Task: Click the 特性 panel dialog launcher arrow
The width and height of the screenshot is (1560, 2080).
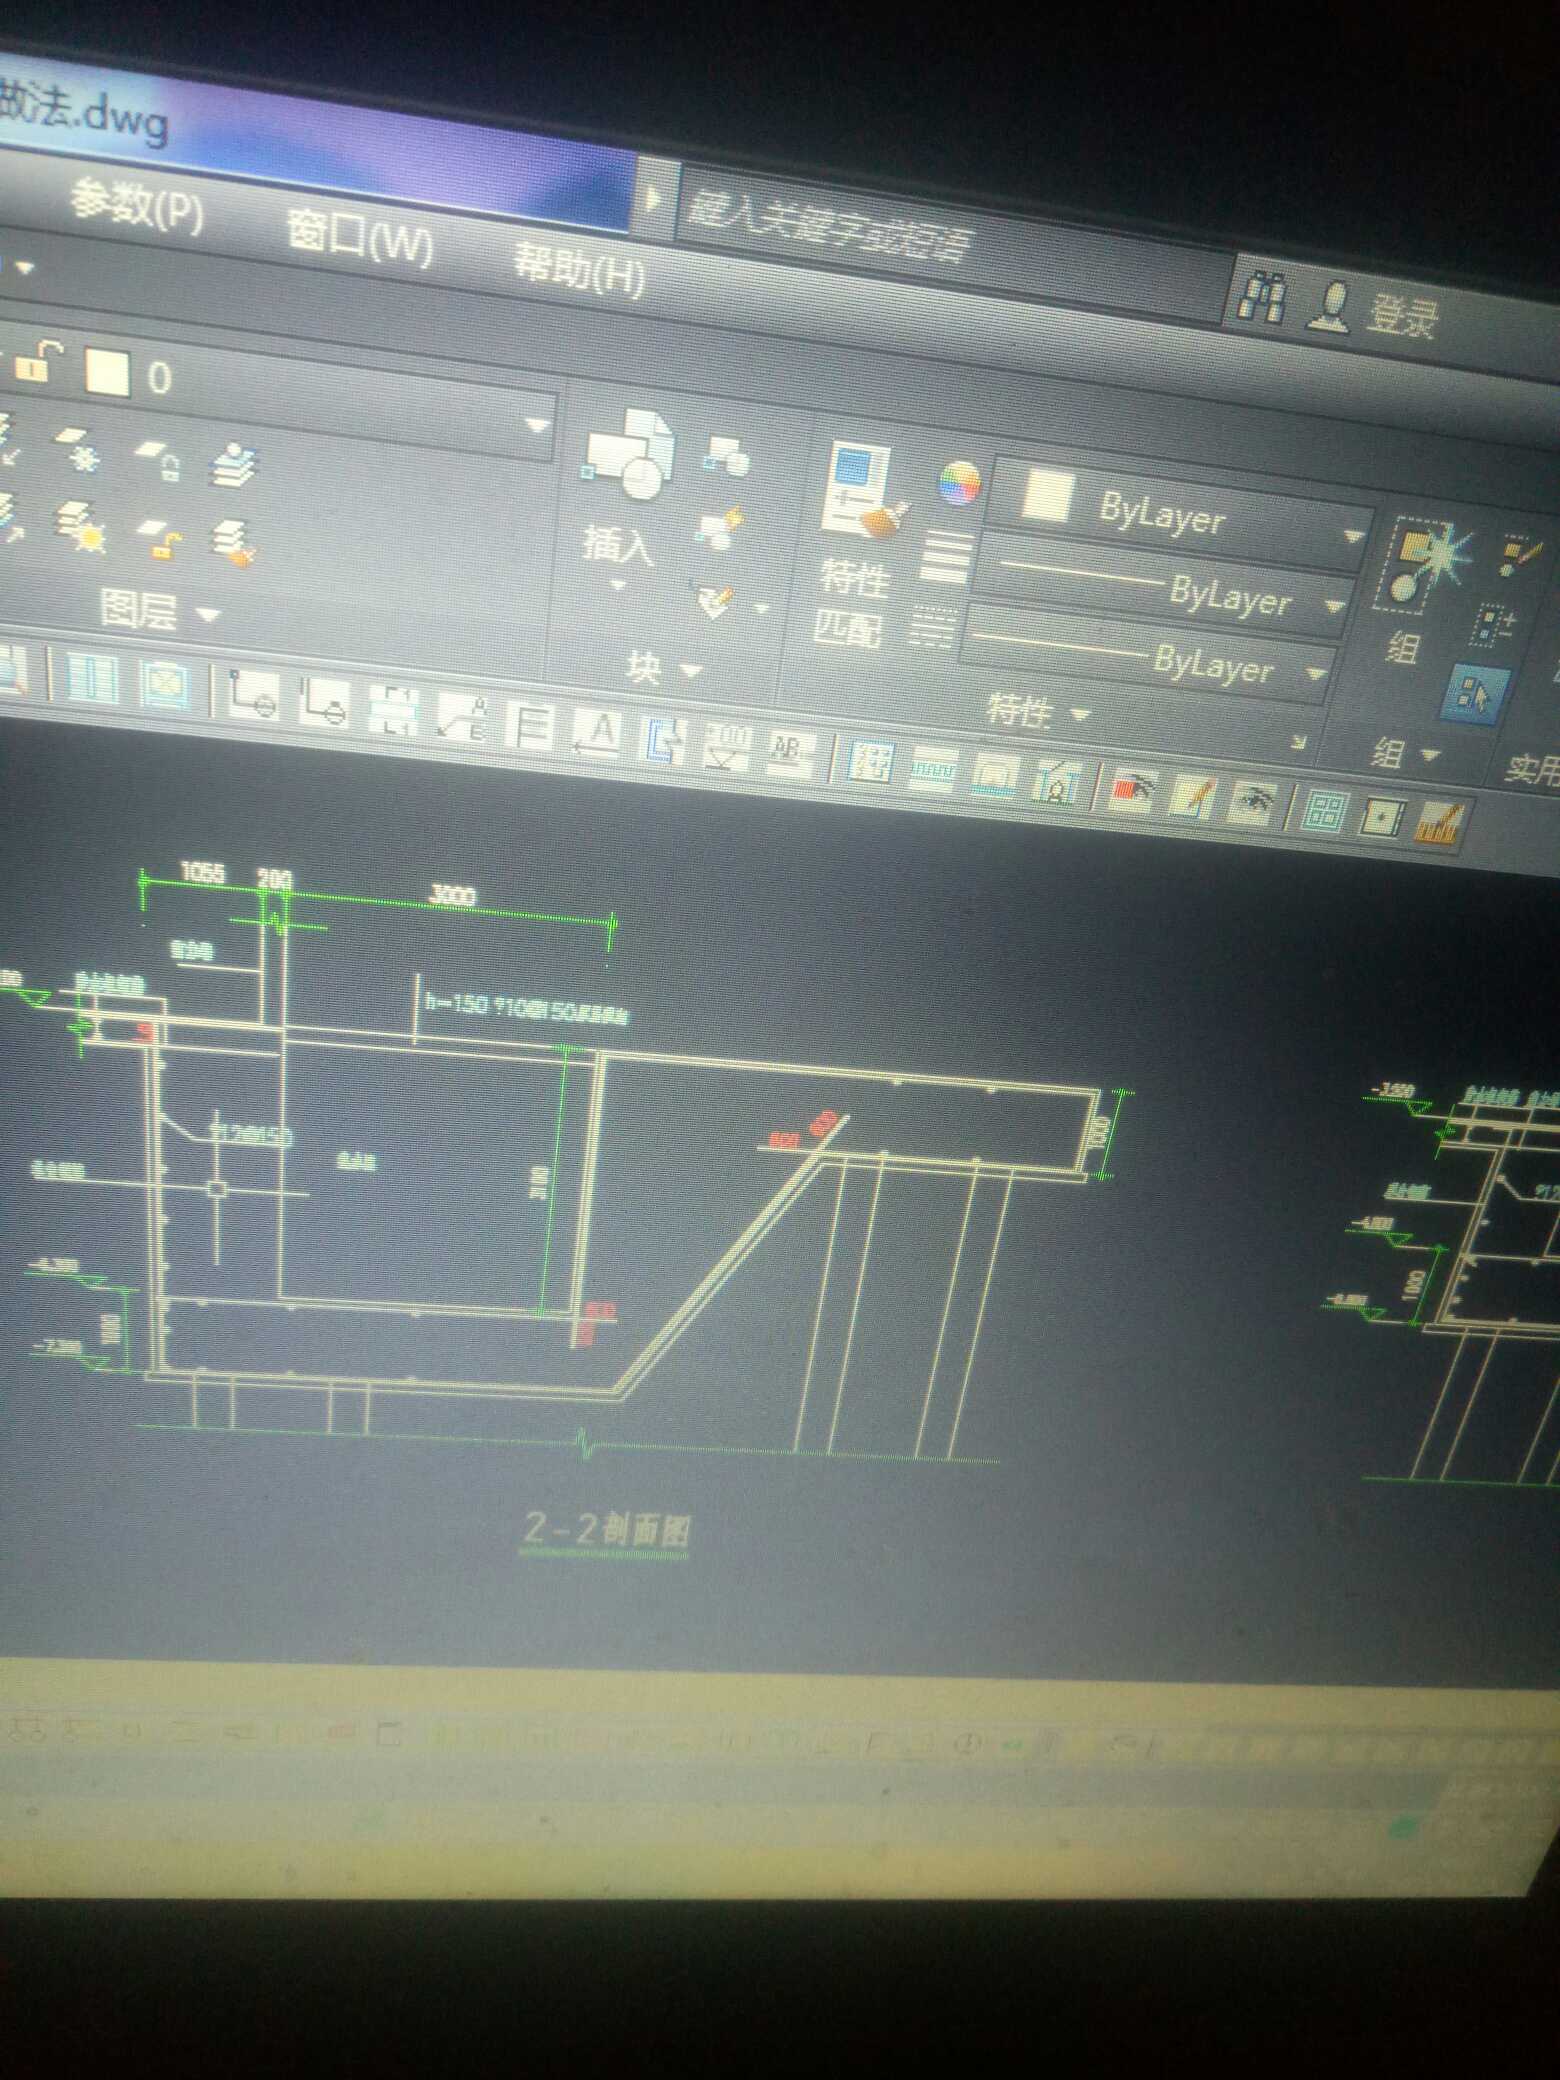Action: pyautogui.click(x=1300, y=741)
